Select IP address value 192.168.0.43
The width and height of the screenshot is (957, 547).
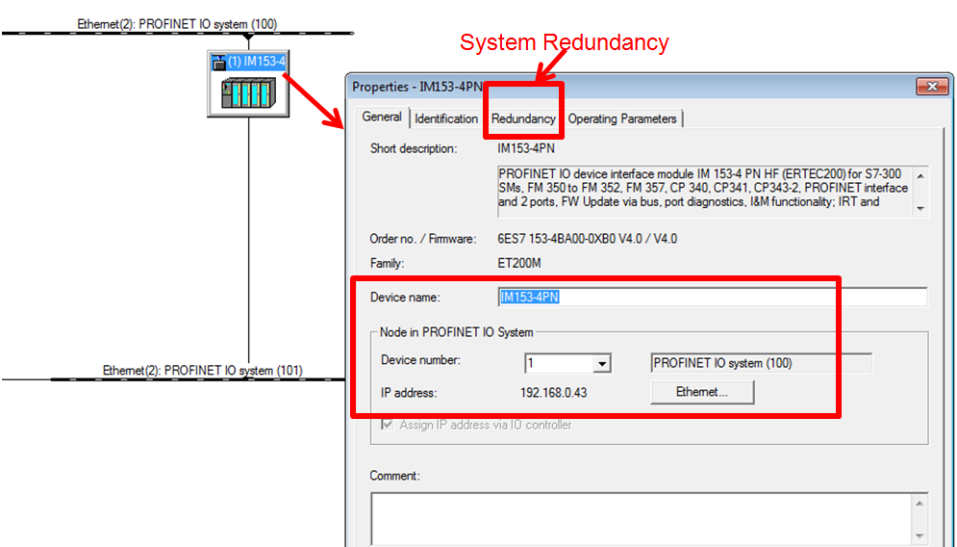pos(554,393)
